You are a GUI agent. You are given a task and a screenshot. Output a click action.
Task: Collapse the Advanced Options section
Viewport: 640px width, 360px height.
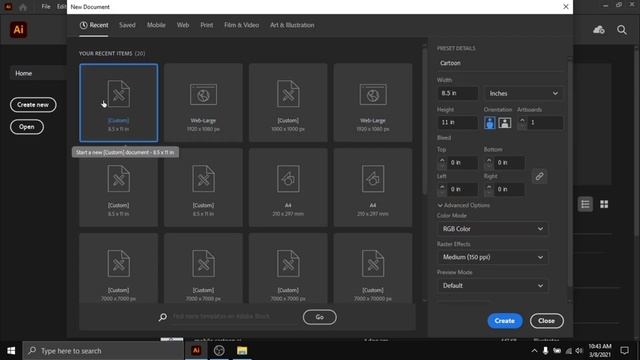(464, 205)
